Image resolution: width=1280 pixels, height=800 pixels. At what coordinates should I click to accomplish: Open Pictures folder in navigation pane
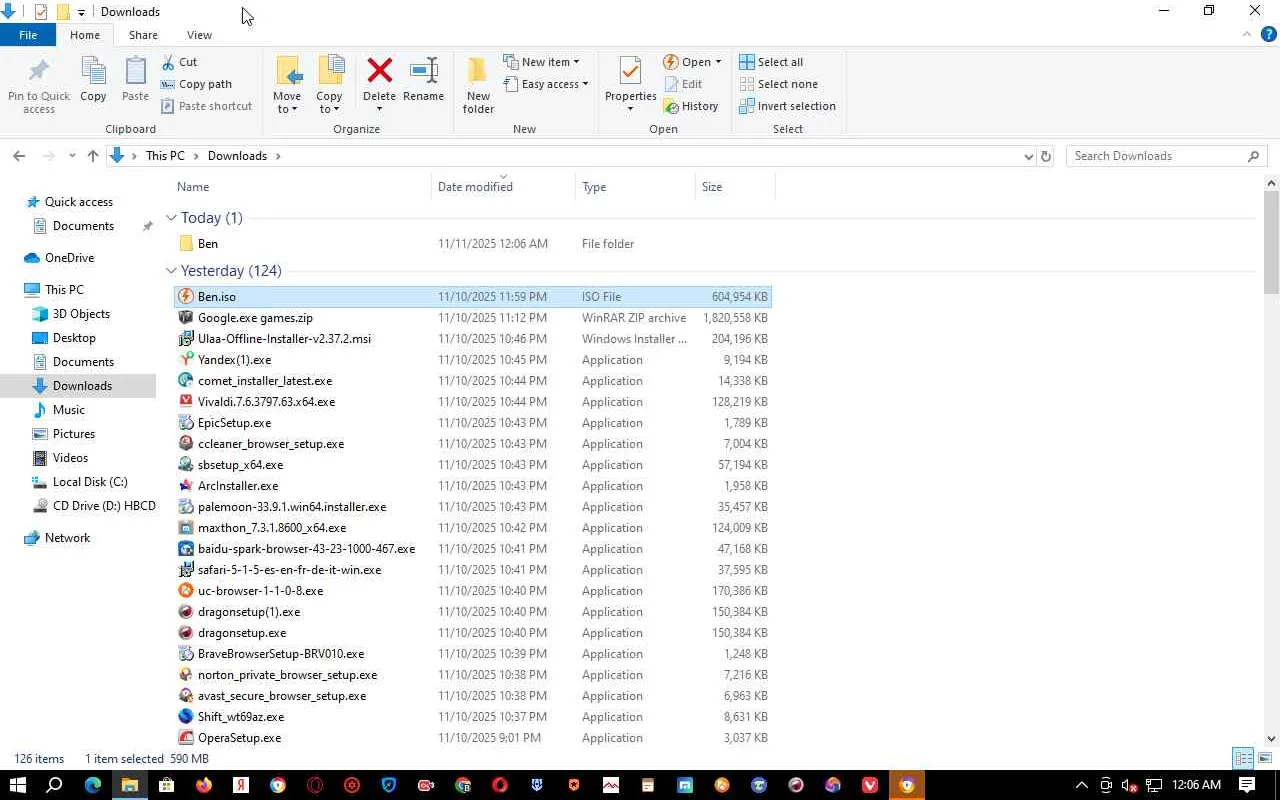click(x=74, y=434)
